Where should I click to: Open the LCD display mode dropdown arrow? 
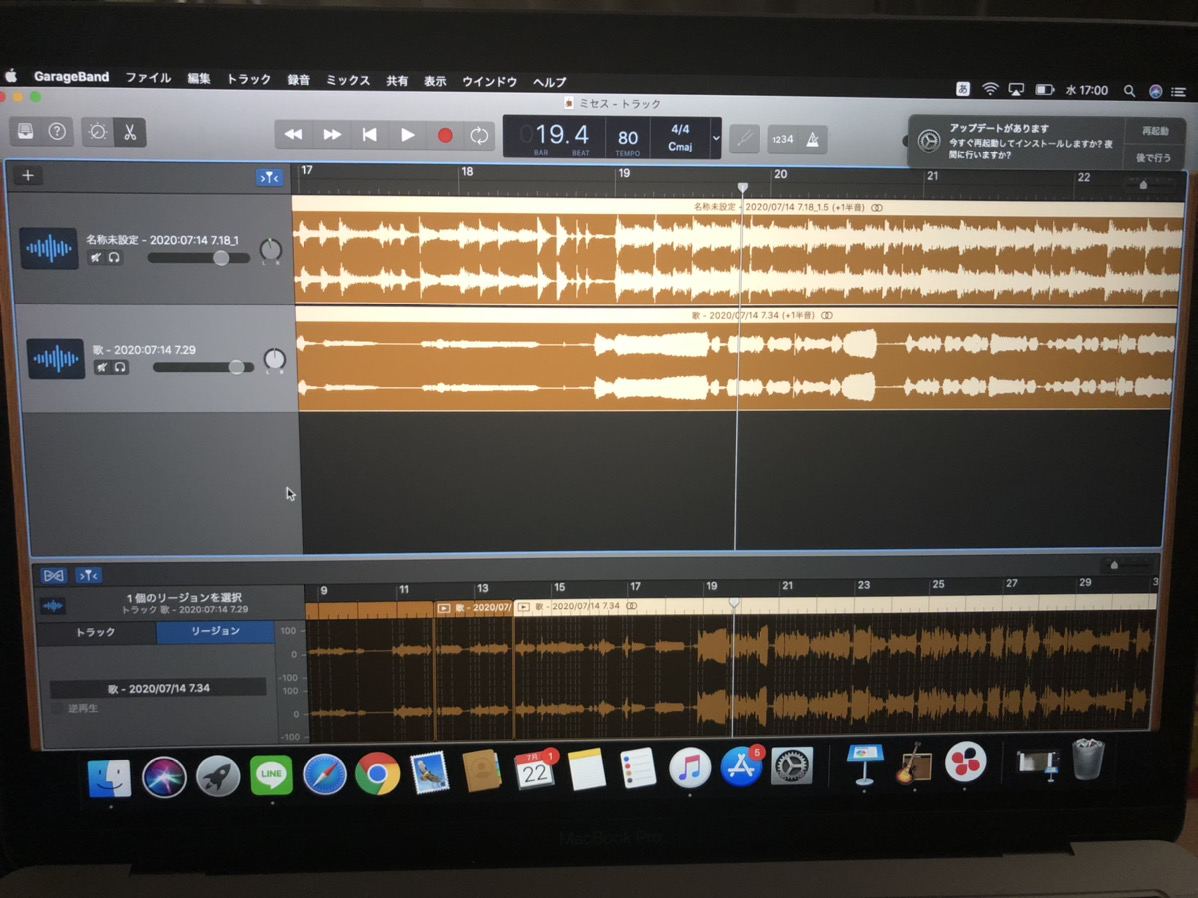click(x=716, y=138)
